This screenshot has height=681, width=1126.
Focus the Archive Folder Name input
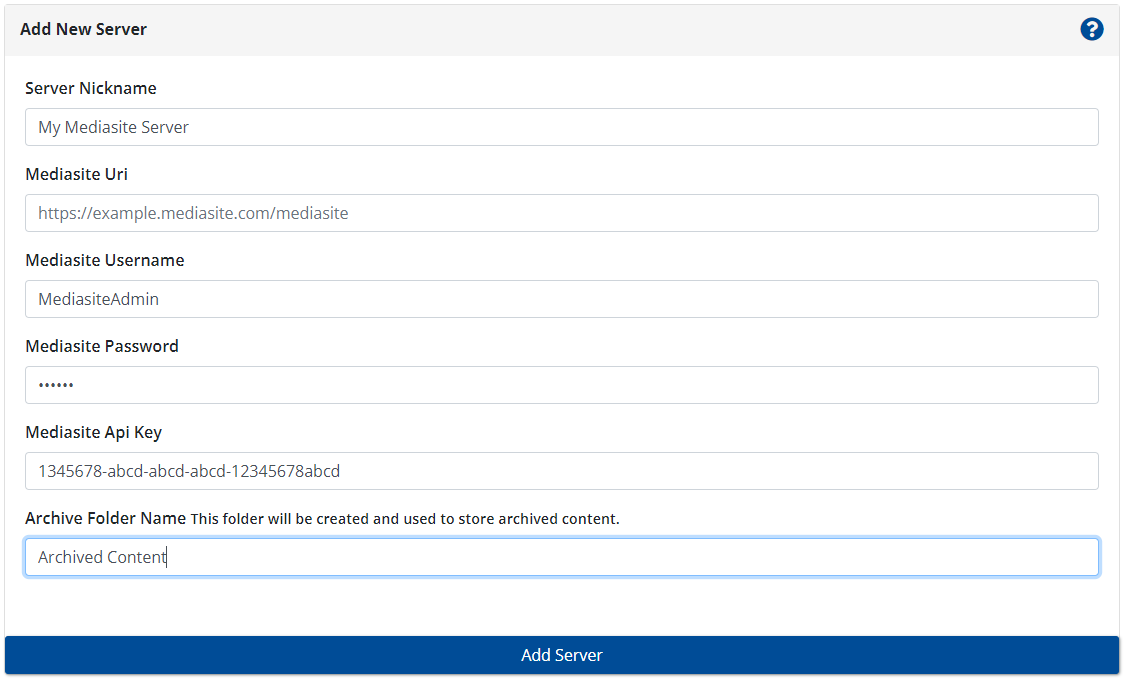562,557
